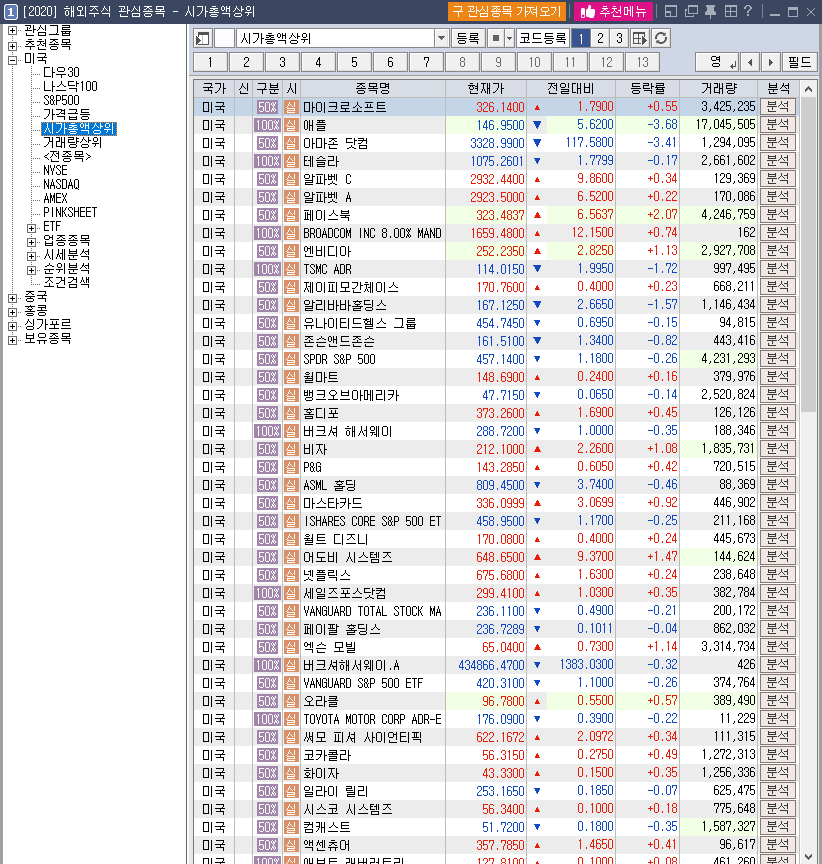Click 분석 button in the 애플 row
This screenshot has width=822, height=864.
pos(778,125)
